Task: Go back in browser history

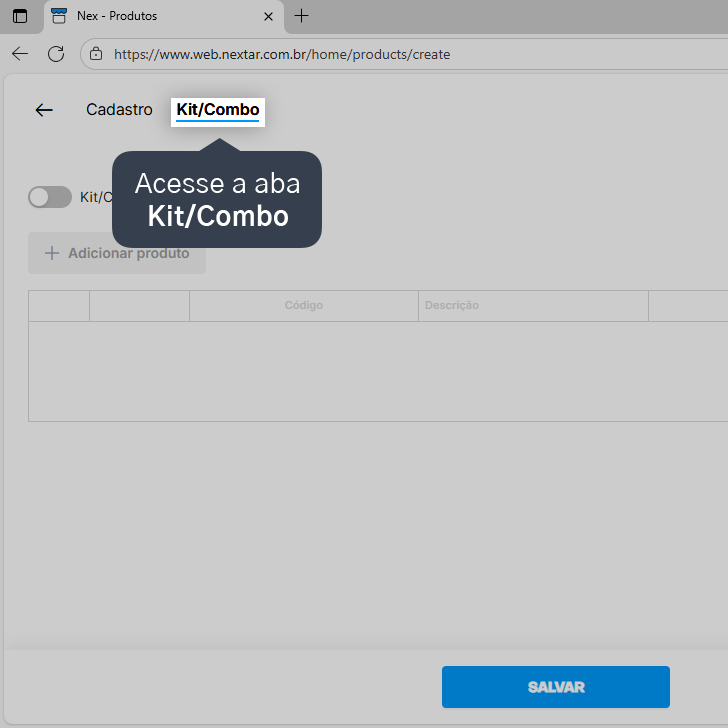Action: click(20, 54)
